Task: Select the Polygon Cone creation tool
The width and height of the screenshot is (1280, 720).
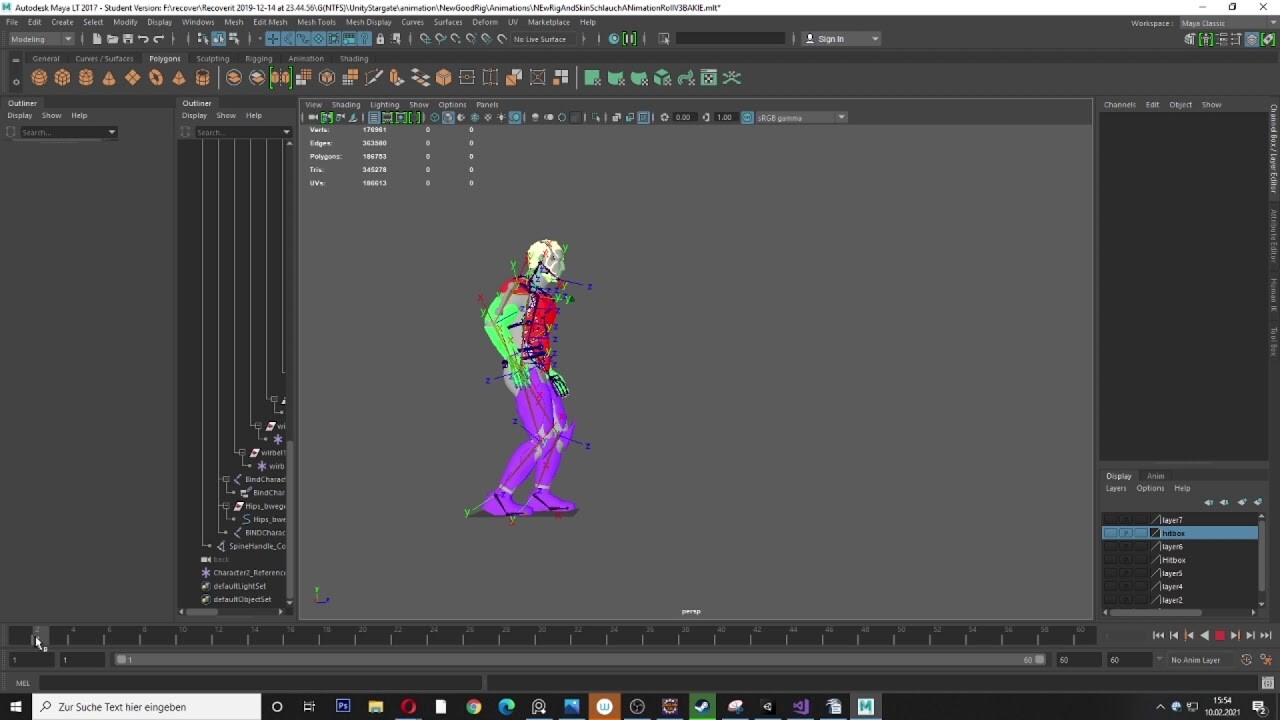Action: 111,77
